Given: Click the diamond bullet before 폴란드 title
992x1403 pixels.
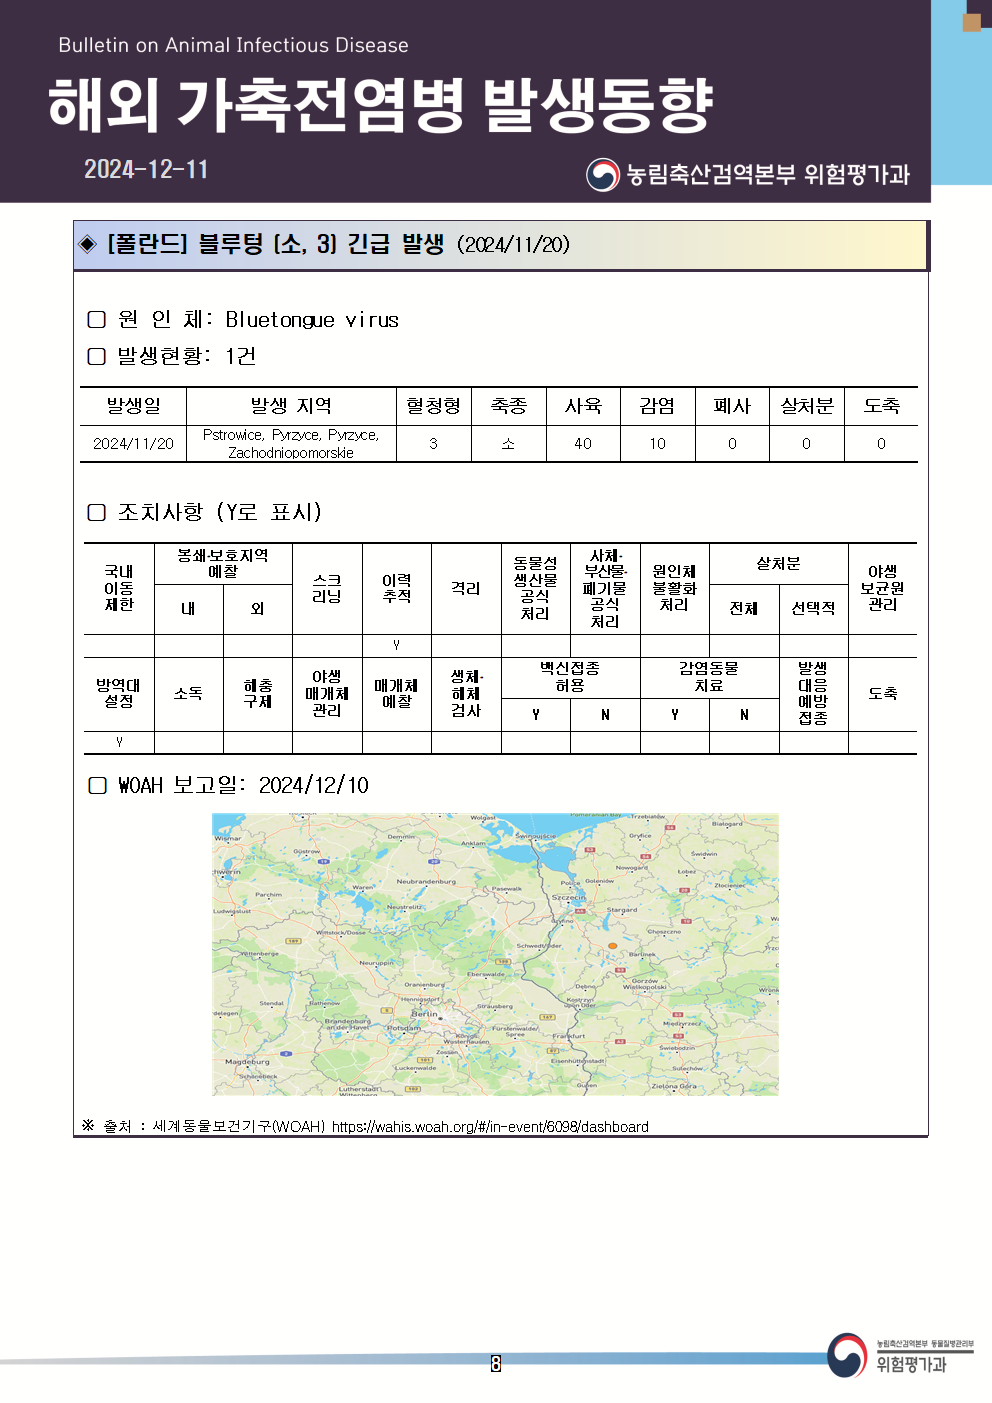Looking at the screenshot, I should (88, 244).
